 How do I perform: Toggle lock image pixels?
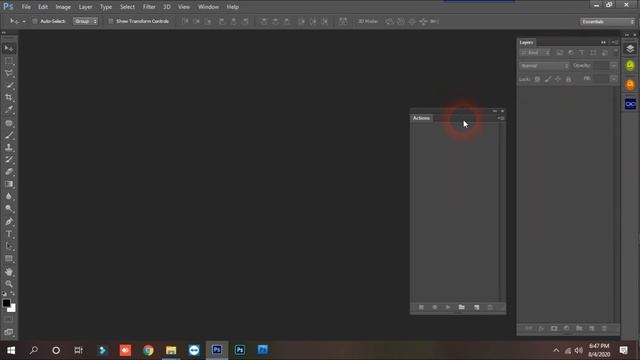[548, 79]
